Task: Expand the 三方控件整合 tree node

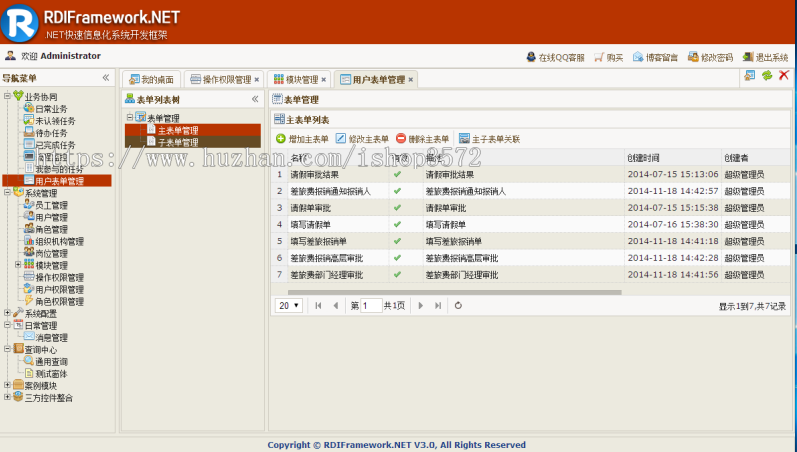Action: pos(7,397)
